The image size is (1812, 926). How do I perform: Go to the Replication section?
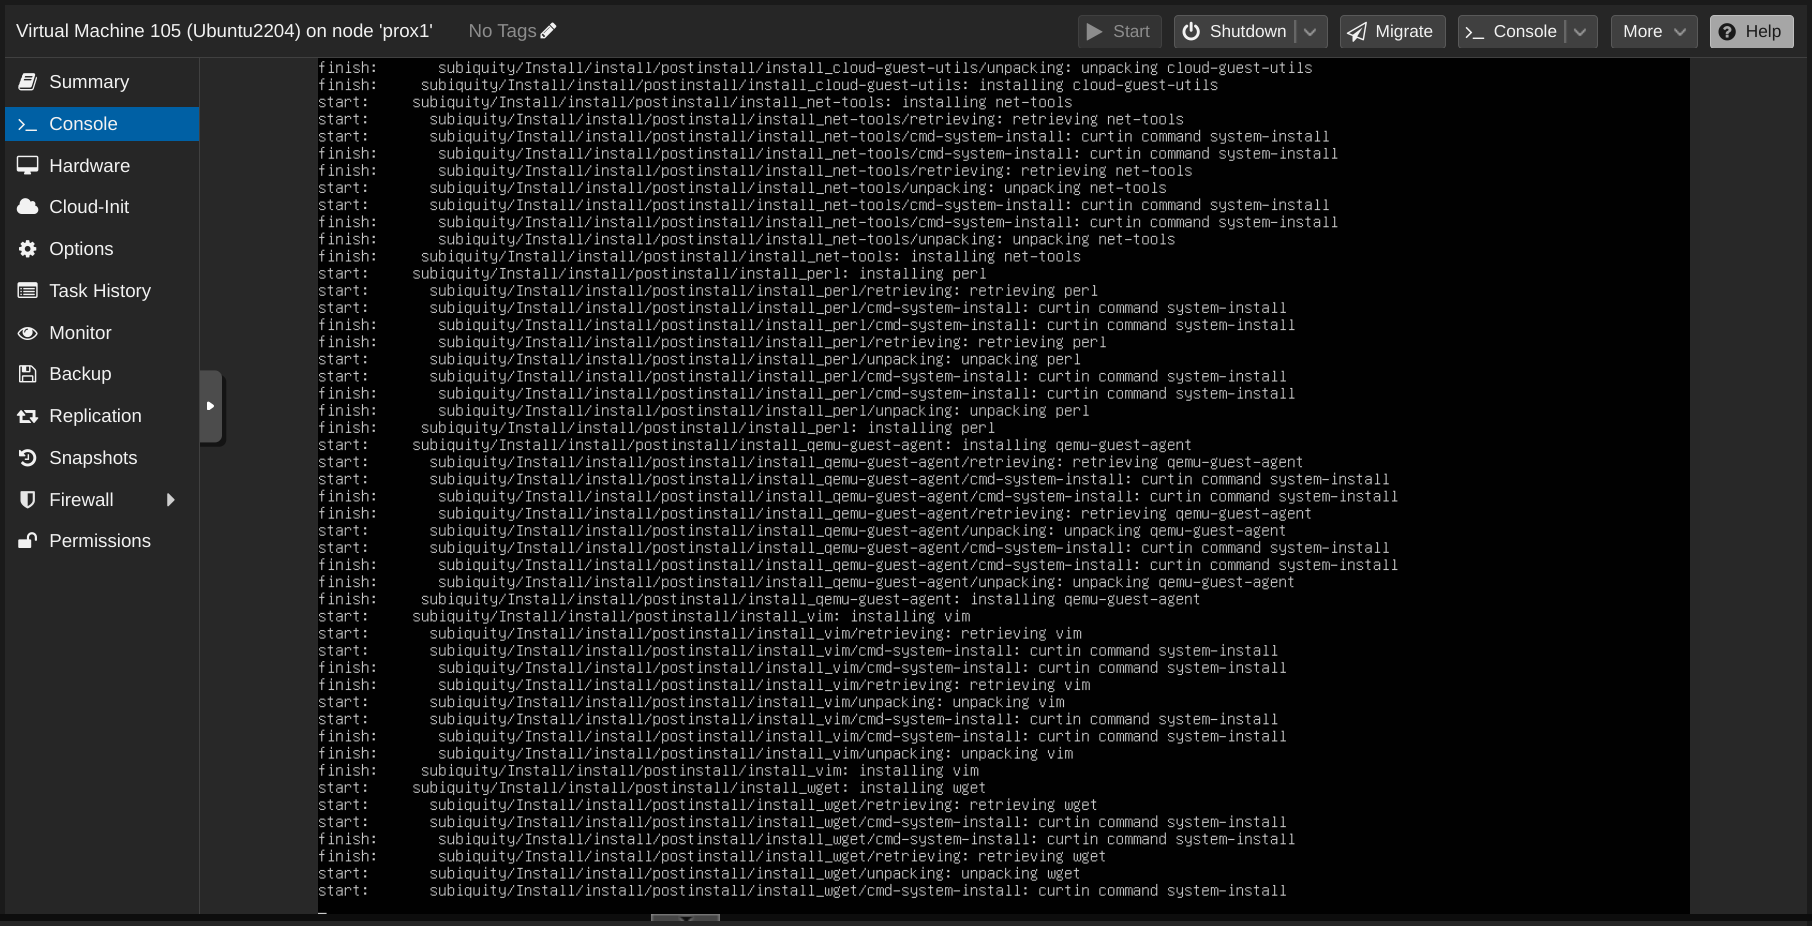click(x=102, y=416)
